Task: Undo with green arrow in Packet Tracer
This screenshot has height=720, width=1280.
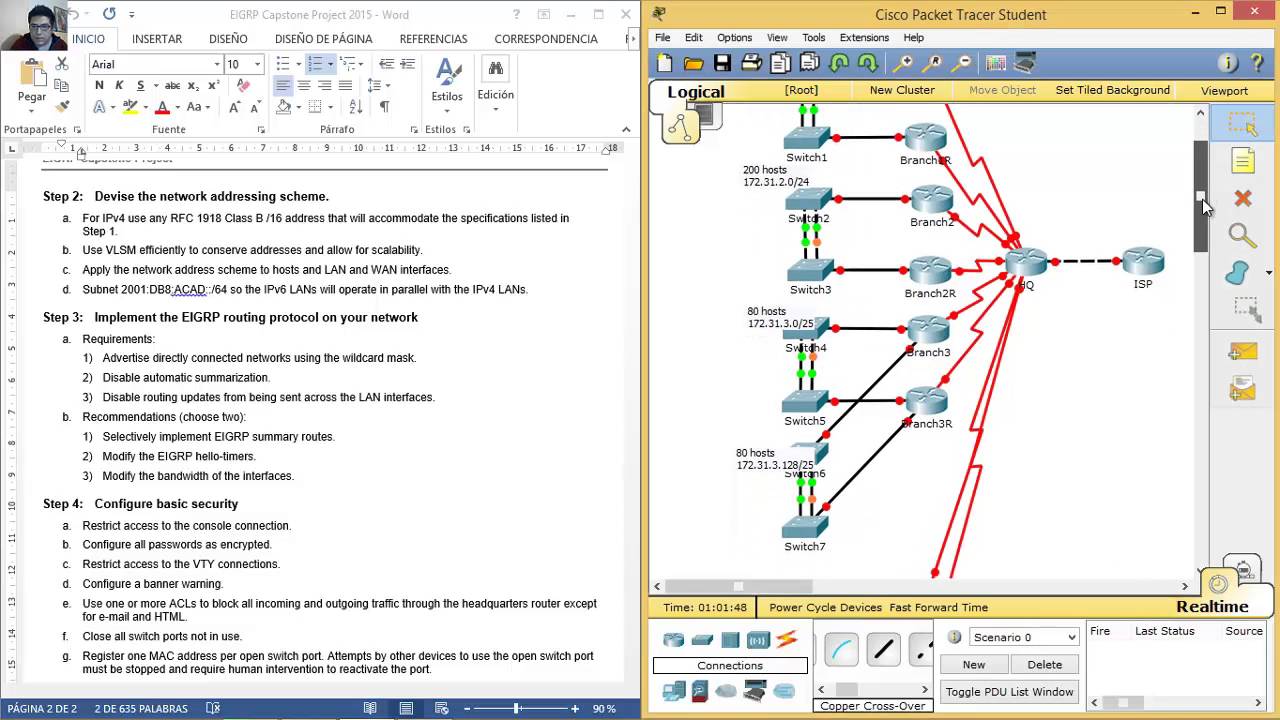Action: coord(838,63)
